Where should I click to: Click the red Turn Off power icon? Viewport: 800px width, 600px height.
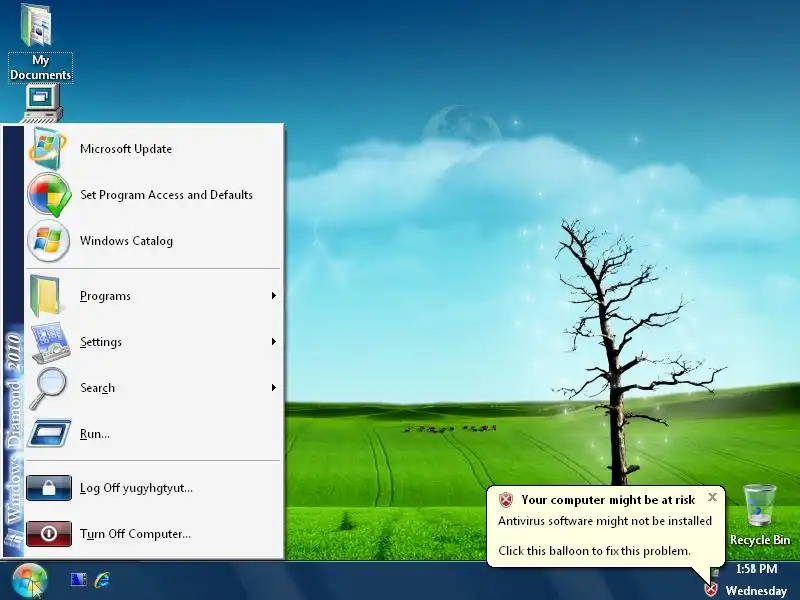[49, 533]
